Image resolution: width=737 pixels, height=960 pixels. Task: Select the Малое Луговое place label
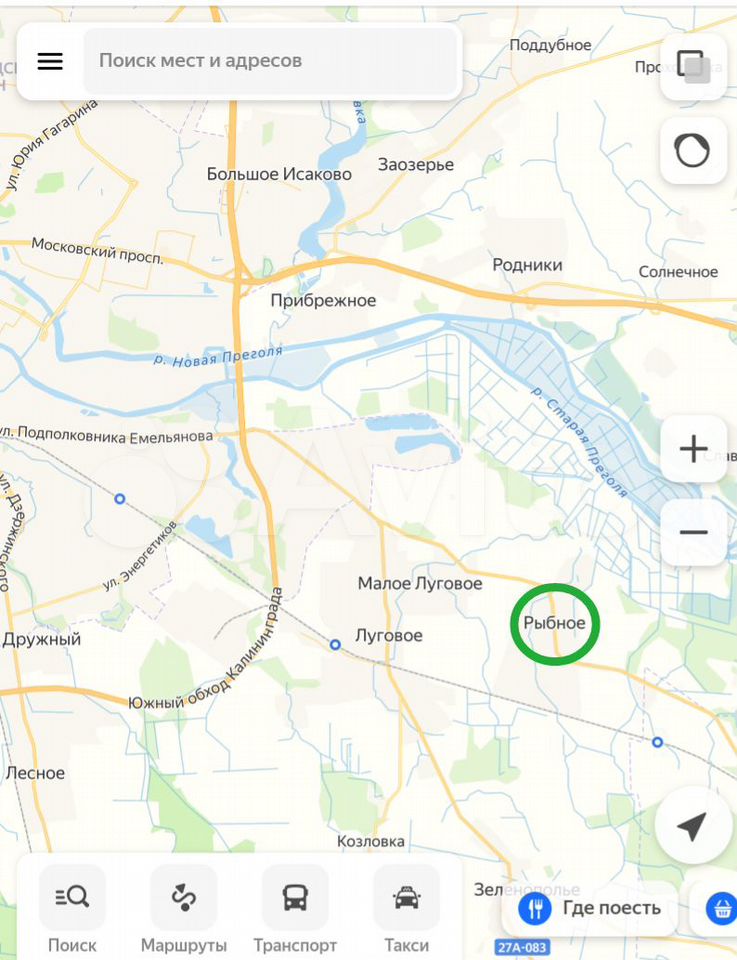coord(420,583)
